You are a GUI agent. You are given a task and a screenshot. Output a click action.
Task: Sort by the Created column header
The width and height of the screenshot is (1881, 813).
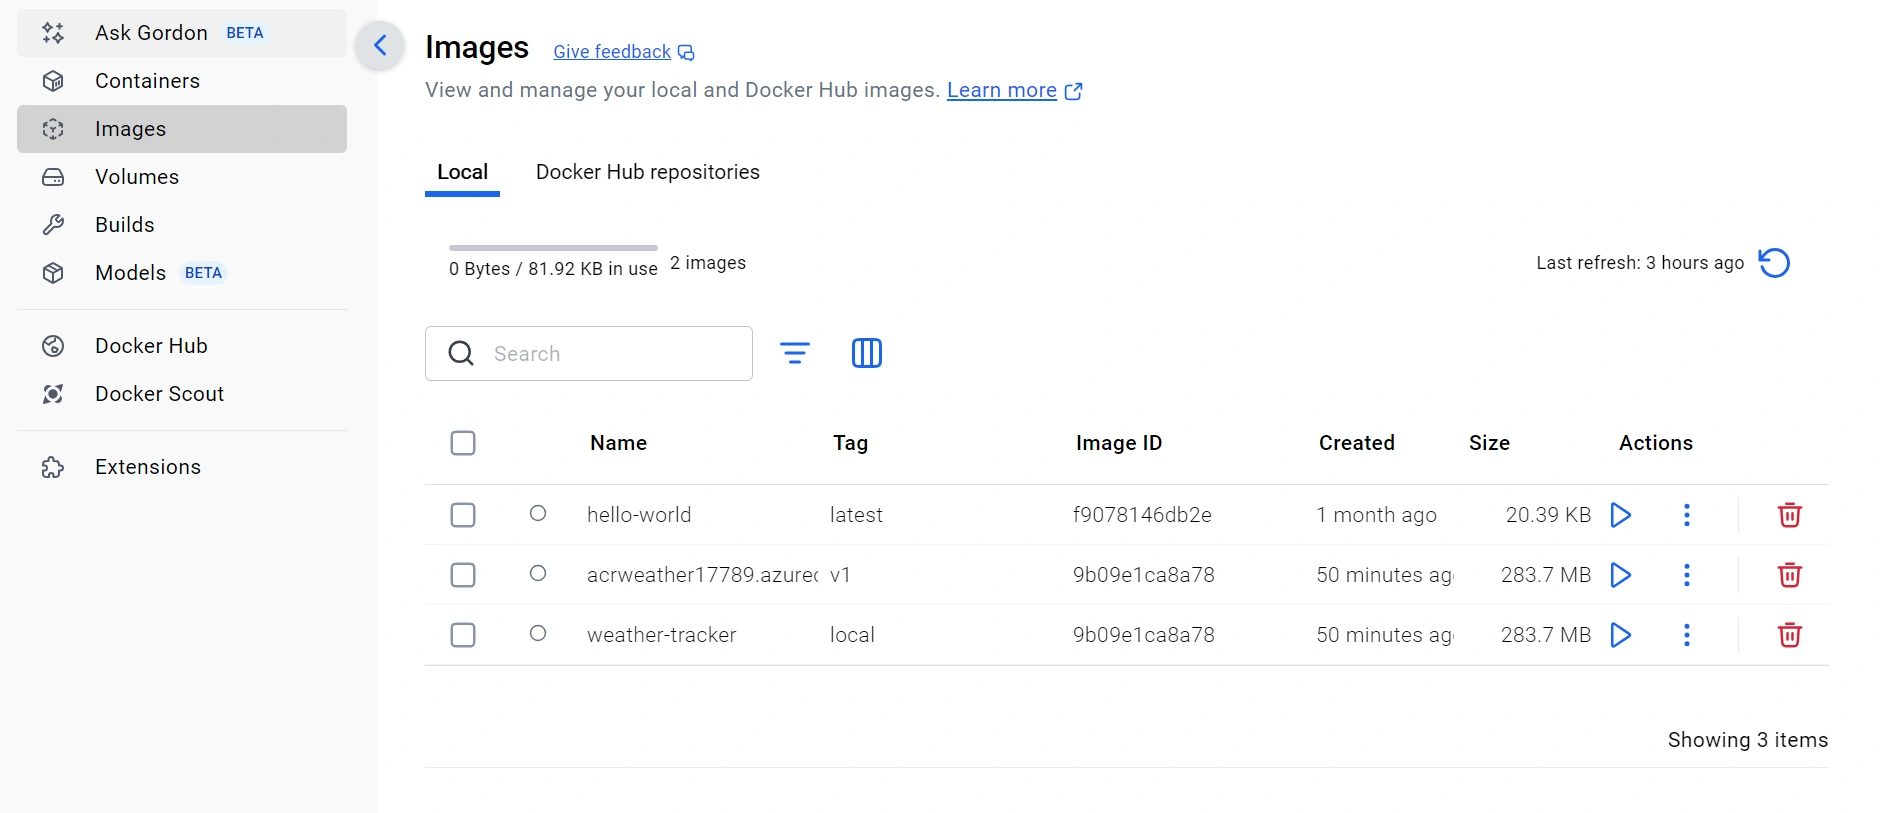coord(1357,443)
